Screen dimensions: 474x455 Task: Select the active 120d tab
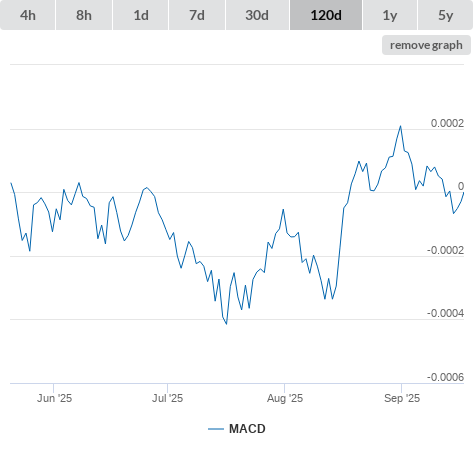[326, 15]
